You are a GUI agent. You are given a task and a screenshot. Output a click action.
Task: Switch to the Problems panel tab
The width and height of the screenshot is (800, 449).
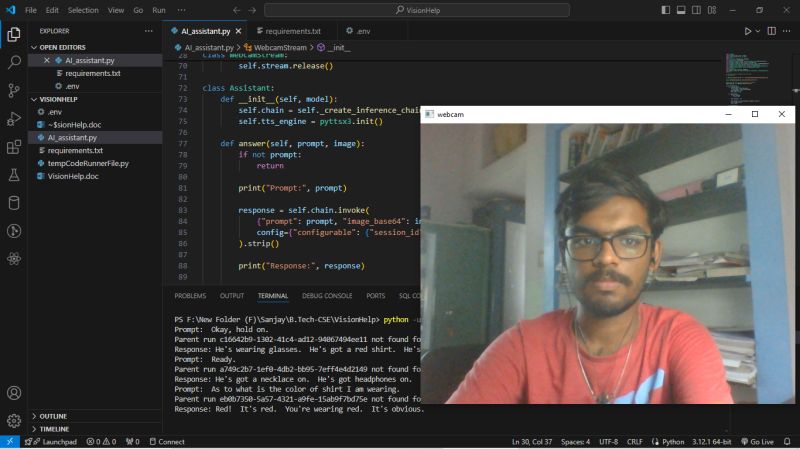tap(190, 296)
